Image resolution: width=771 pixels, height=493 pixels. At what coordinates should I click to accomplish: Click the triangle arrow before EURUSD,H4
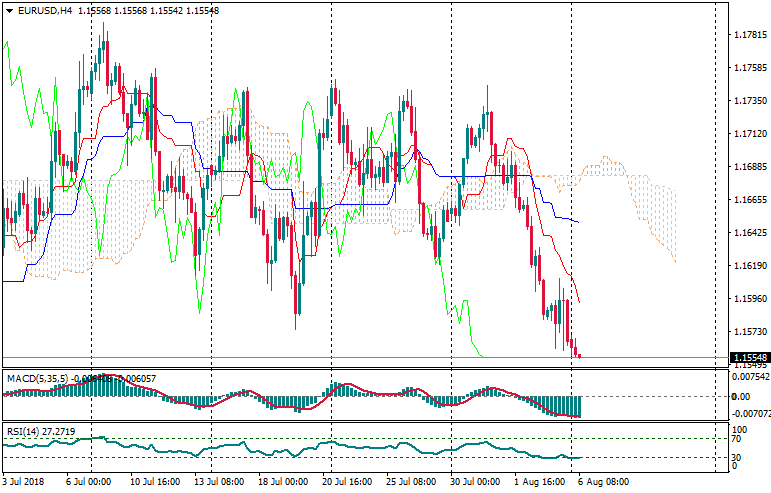pos(9,11)
